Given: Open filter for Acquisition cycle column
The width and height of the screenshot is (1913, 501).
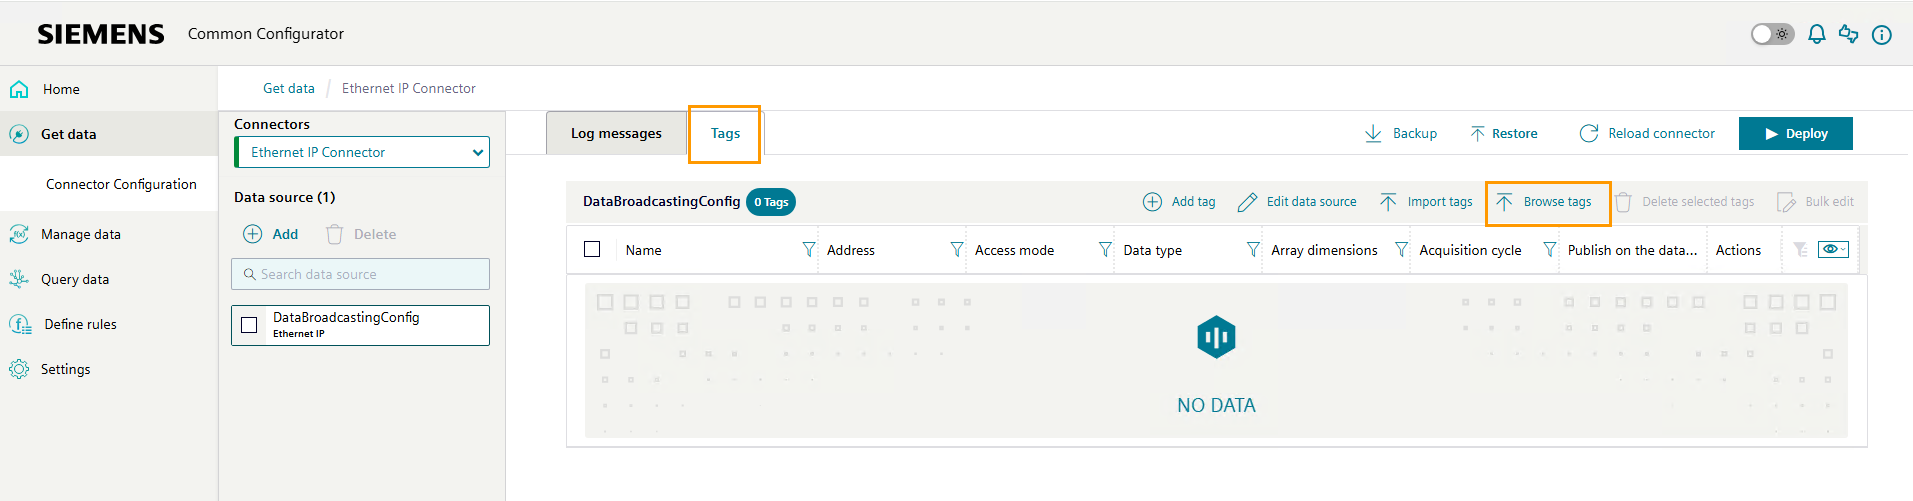Looking at the screenshot, I should 1549,249.
